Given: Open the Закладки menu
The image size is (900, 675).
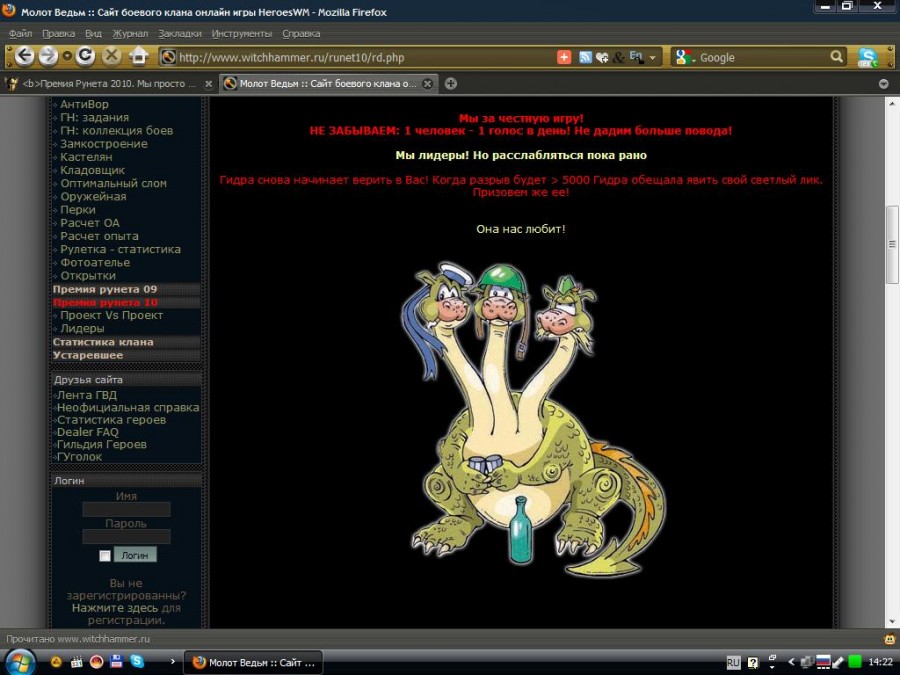Looking at the screenshot, I should pyautogui.click(x=180, y=33).
